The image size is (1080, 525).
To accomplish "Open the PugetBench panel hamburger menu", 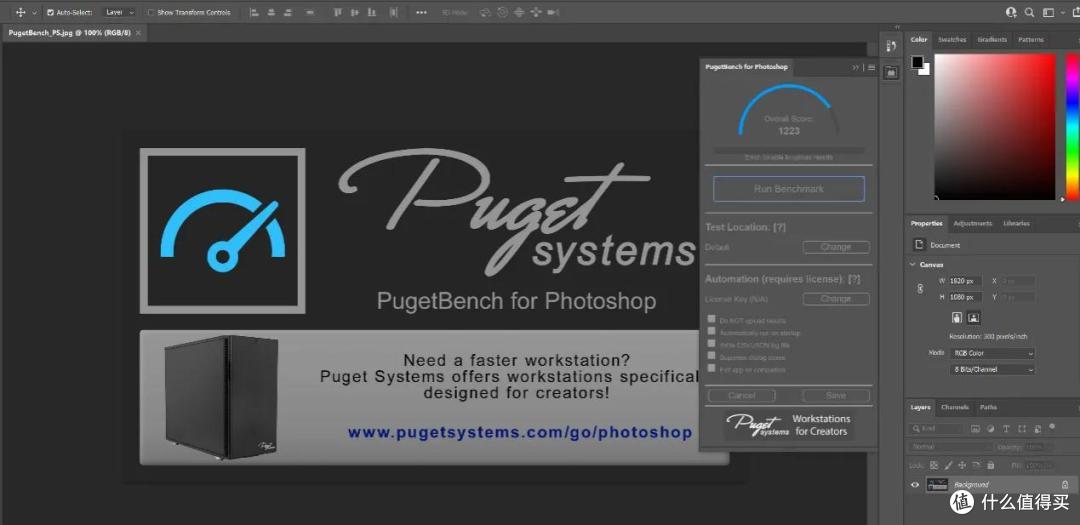I will (871, 68).
